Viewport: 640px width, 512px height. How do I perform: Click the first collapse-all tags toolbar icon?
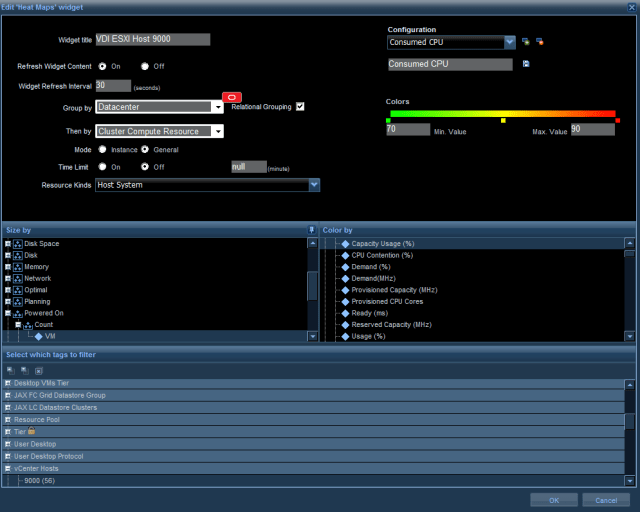(x=9, y=369)
